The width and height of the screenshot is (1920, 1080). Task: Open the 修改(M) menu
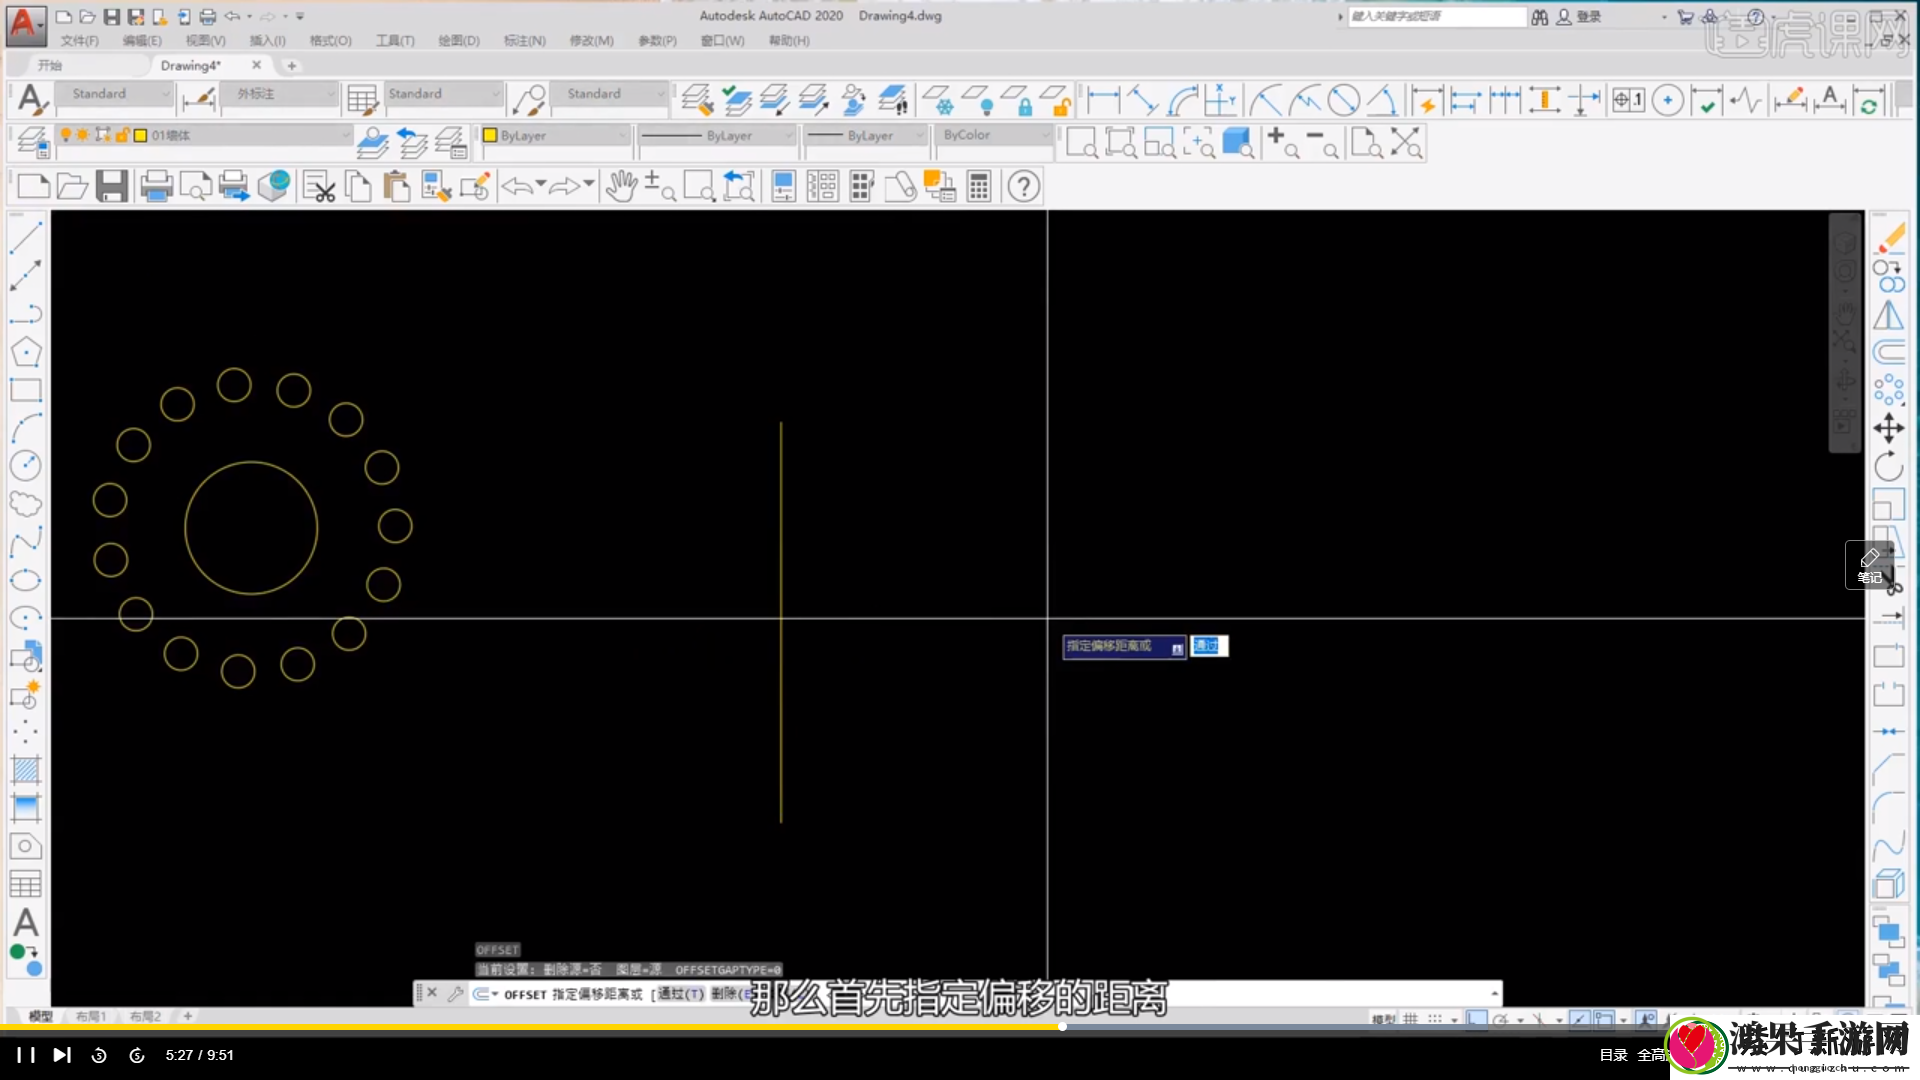591,40
